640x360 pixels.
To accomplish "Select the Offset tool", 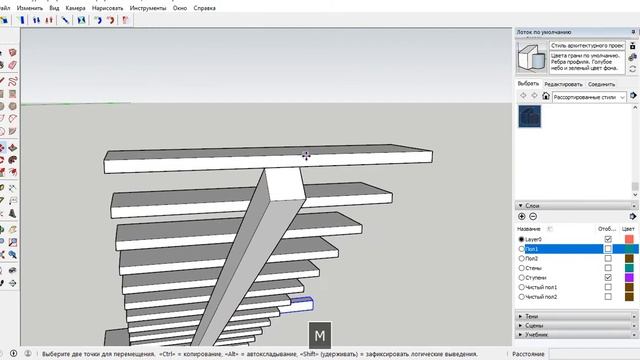I will (13, 173).
